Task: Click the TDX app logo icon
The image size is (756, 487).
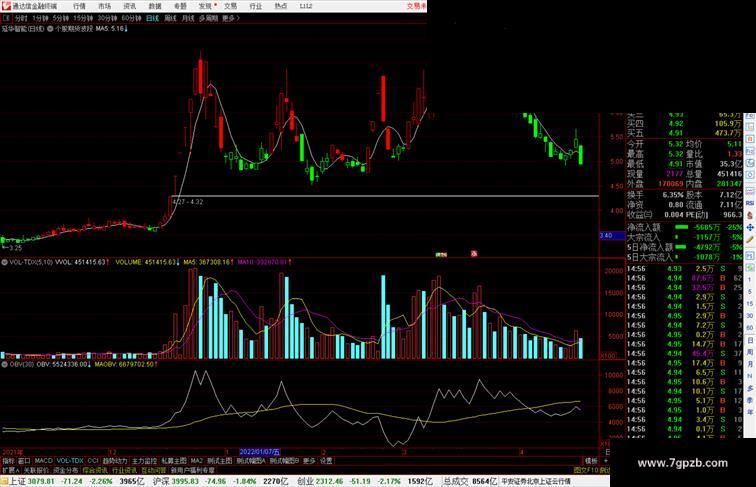Action: click(6, 6)
